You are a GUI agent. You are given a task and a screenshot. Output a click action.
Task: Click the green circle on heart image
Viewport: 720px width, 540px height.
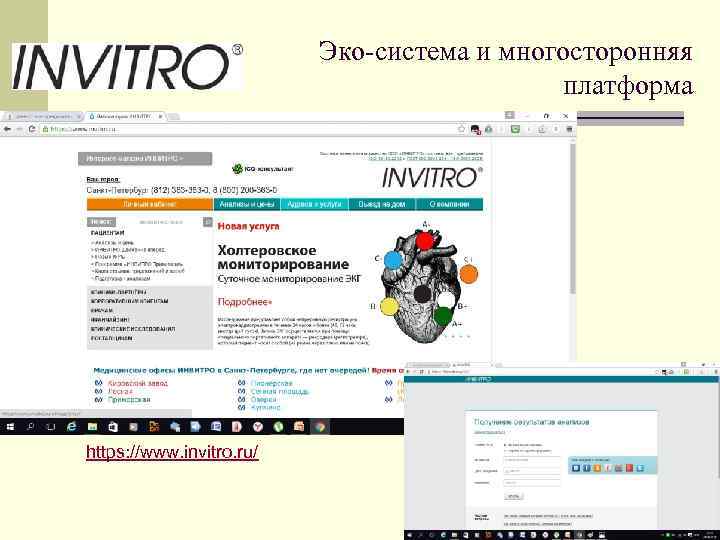(443, 316)
